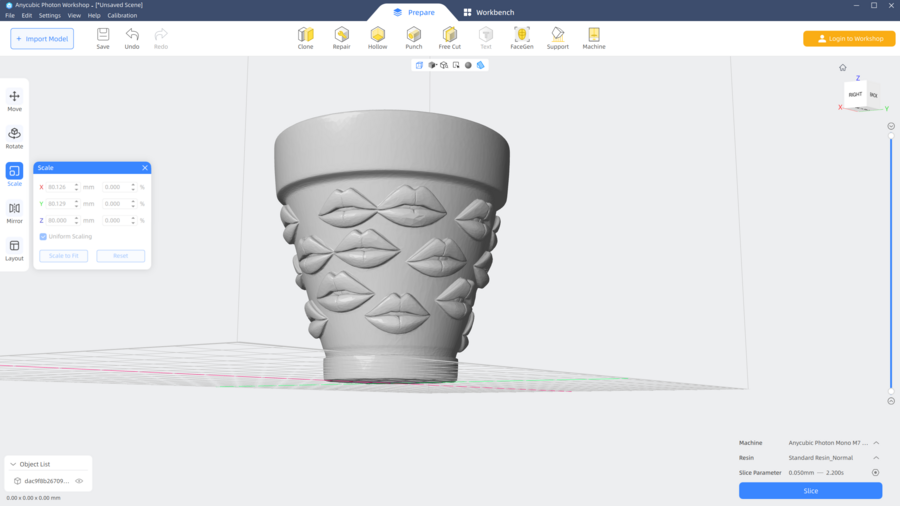
Task: Open the Support tool
Action: (558, 38)
